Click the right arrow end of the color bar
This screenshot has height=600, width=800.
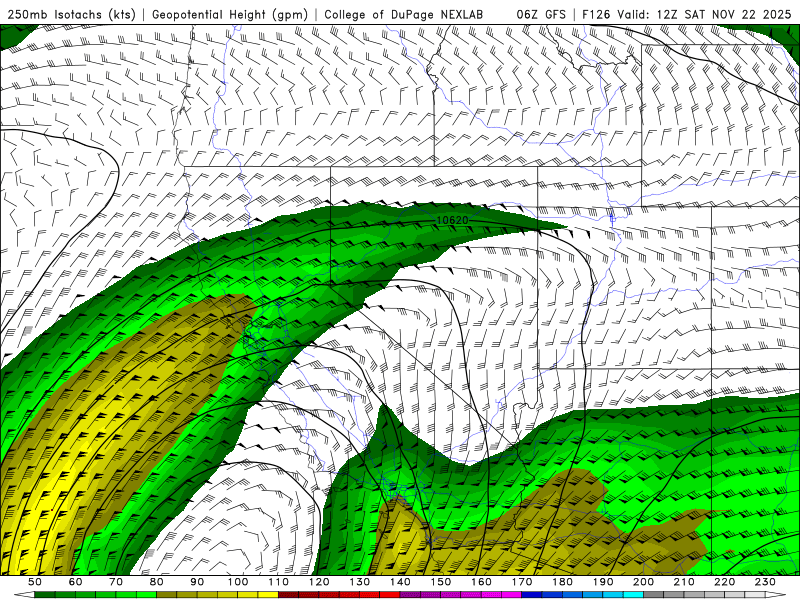[x=776, y=595]
